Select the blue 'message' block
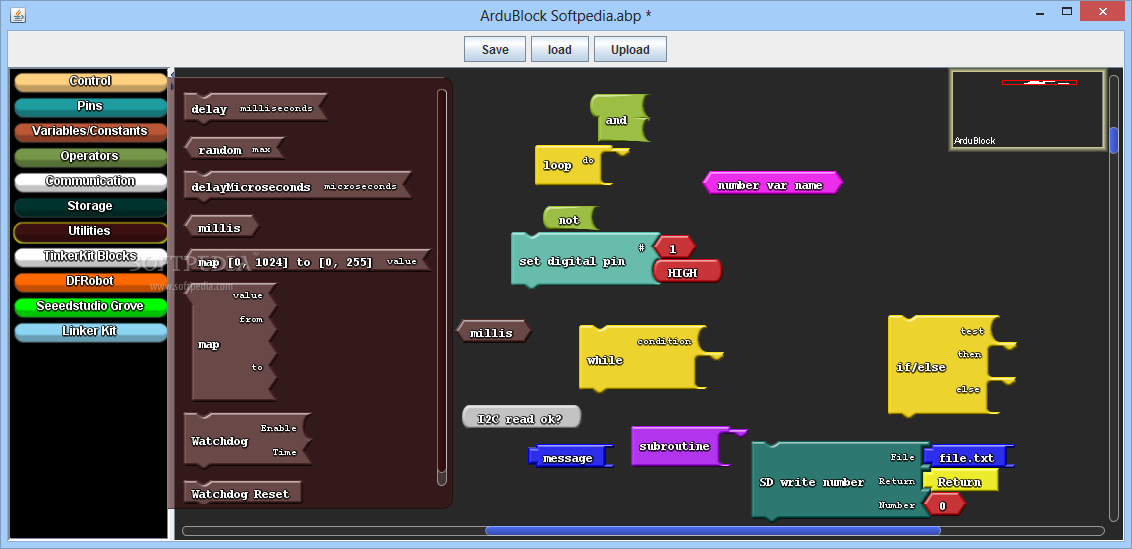The width and height of the screenshot is (1132, 549). point(570,457)
